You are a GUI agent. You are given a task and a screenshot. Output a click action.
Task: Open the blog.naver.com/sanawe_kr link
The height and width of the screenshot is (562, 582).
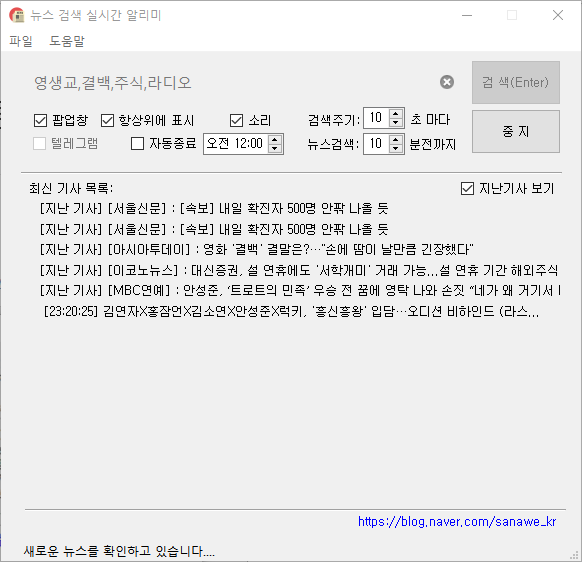coord(457,522)
